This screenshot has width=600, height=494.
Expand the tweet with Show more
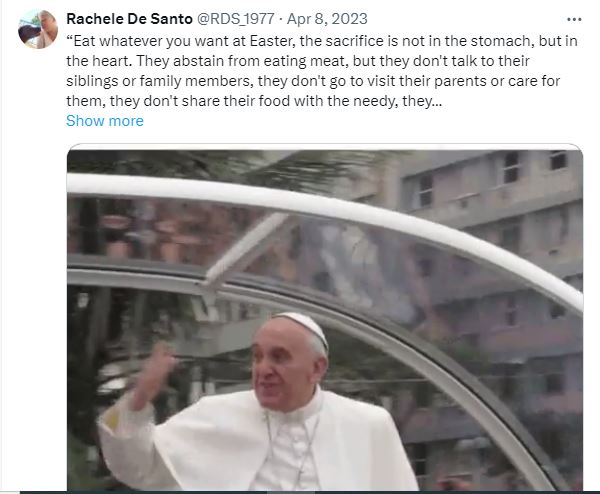tap(105, 121)
